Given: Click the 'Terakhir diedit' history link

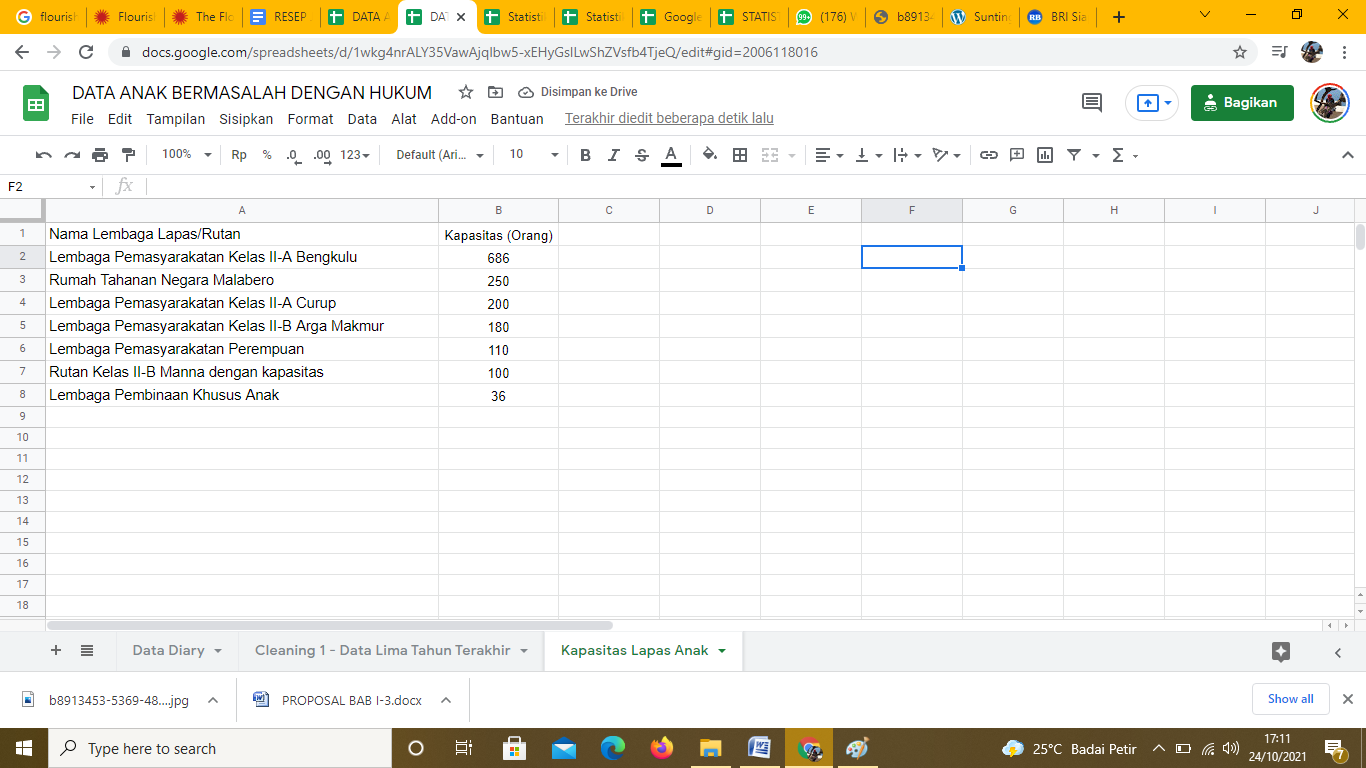Looking at the screenshot, I should (x=669, y=119).
